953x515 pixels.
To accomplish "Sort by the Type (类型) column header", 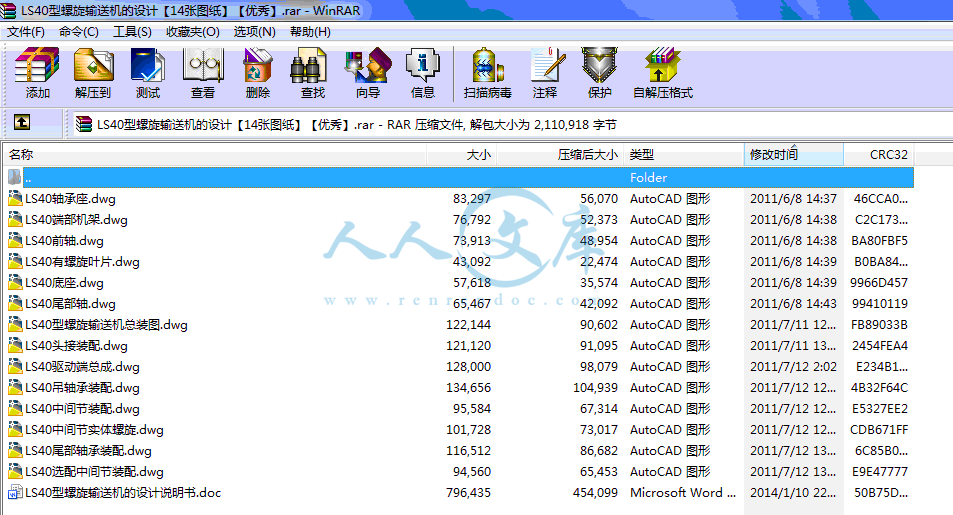I will point(684,154).
